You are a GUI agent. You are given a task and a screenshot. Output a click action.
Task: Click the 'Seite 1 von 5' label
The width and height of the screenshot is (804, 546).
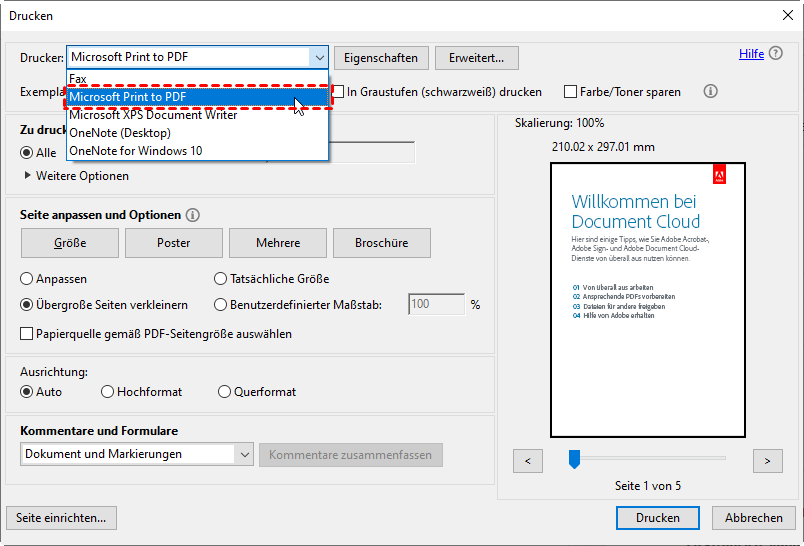pyautogui.click(x=648, y=486)
